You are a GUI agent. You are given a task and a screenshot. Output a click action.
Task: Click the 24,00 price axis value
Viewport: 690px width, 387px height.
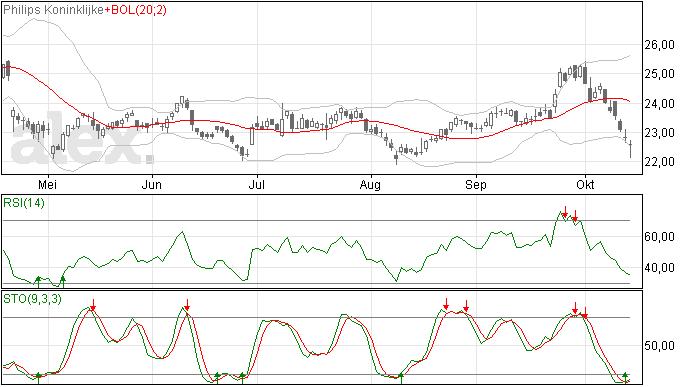(x=659, y=104)
